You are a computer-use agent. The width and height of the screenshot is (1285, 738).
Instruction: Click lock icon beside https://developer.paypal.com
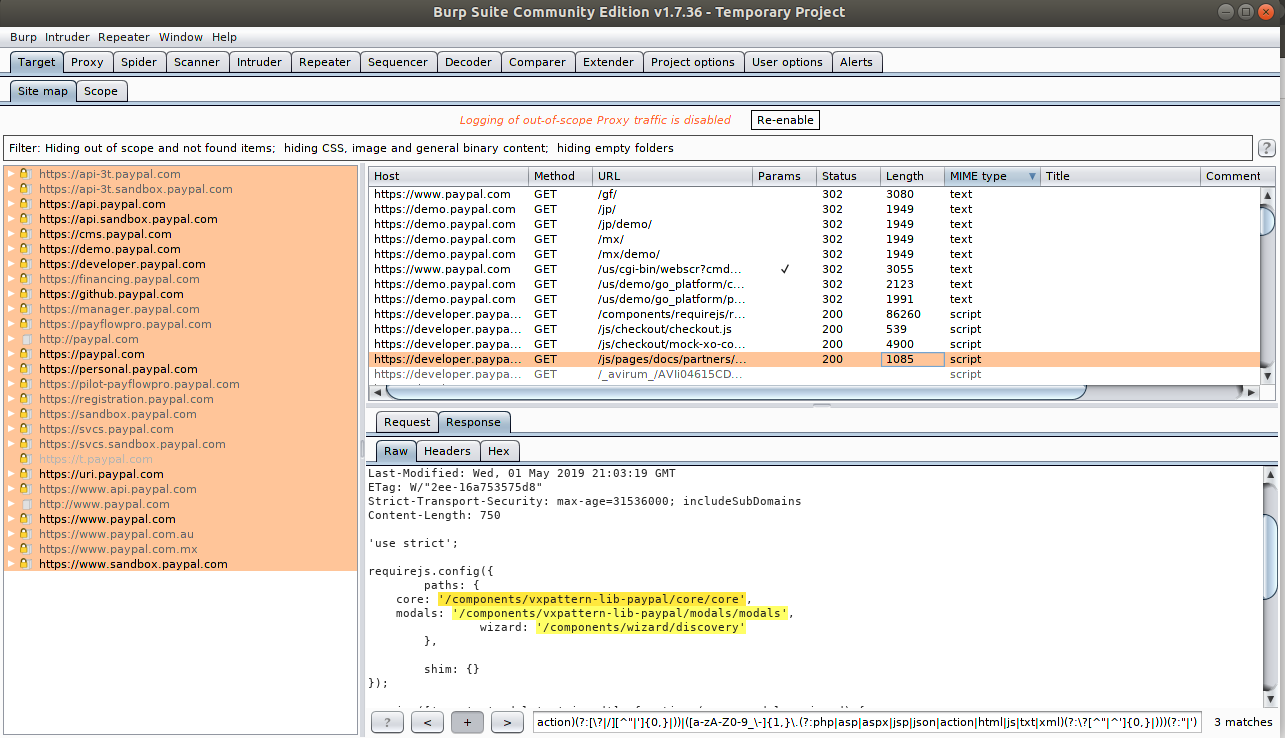26,264
